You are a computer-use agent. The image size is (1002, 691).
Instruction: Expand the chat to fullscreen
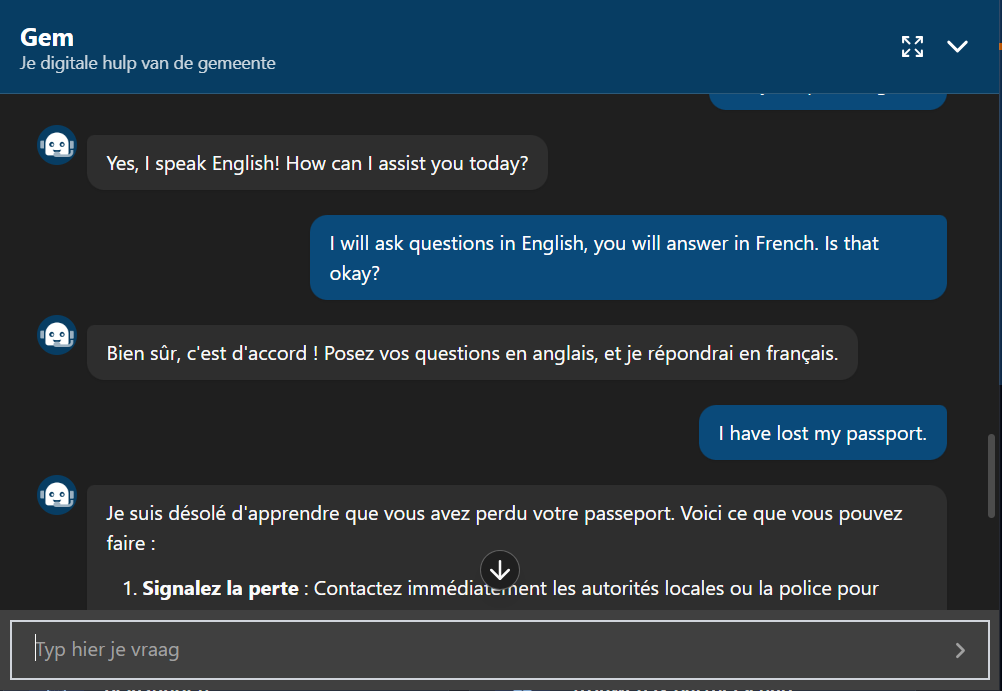(912, 46)
